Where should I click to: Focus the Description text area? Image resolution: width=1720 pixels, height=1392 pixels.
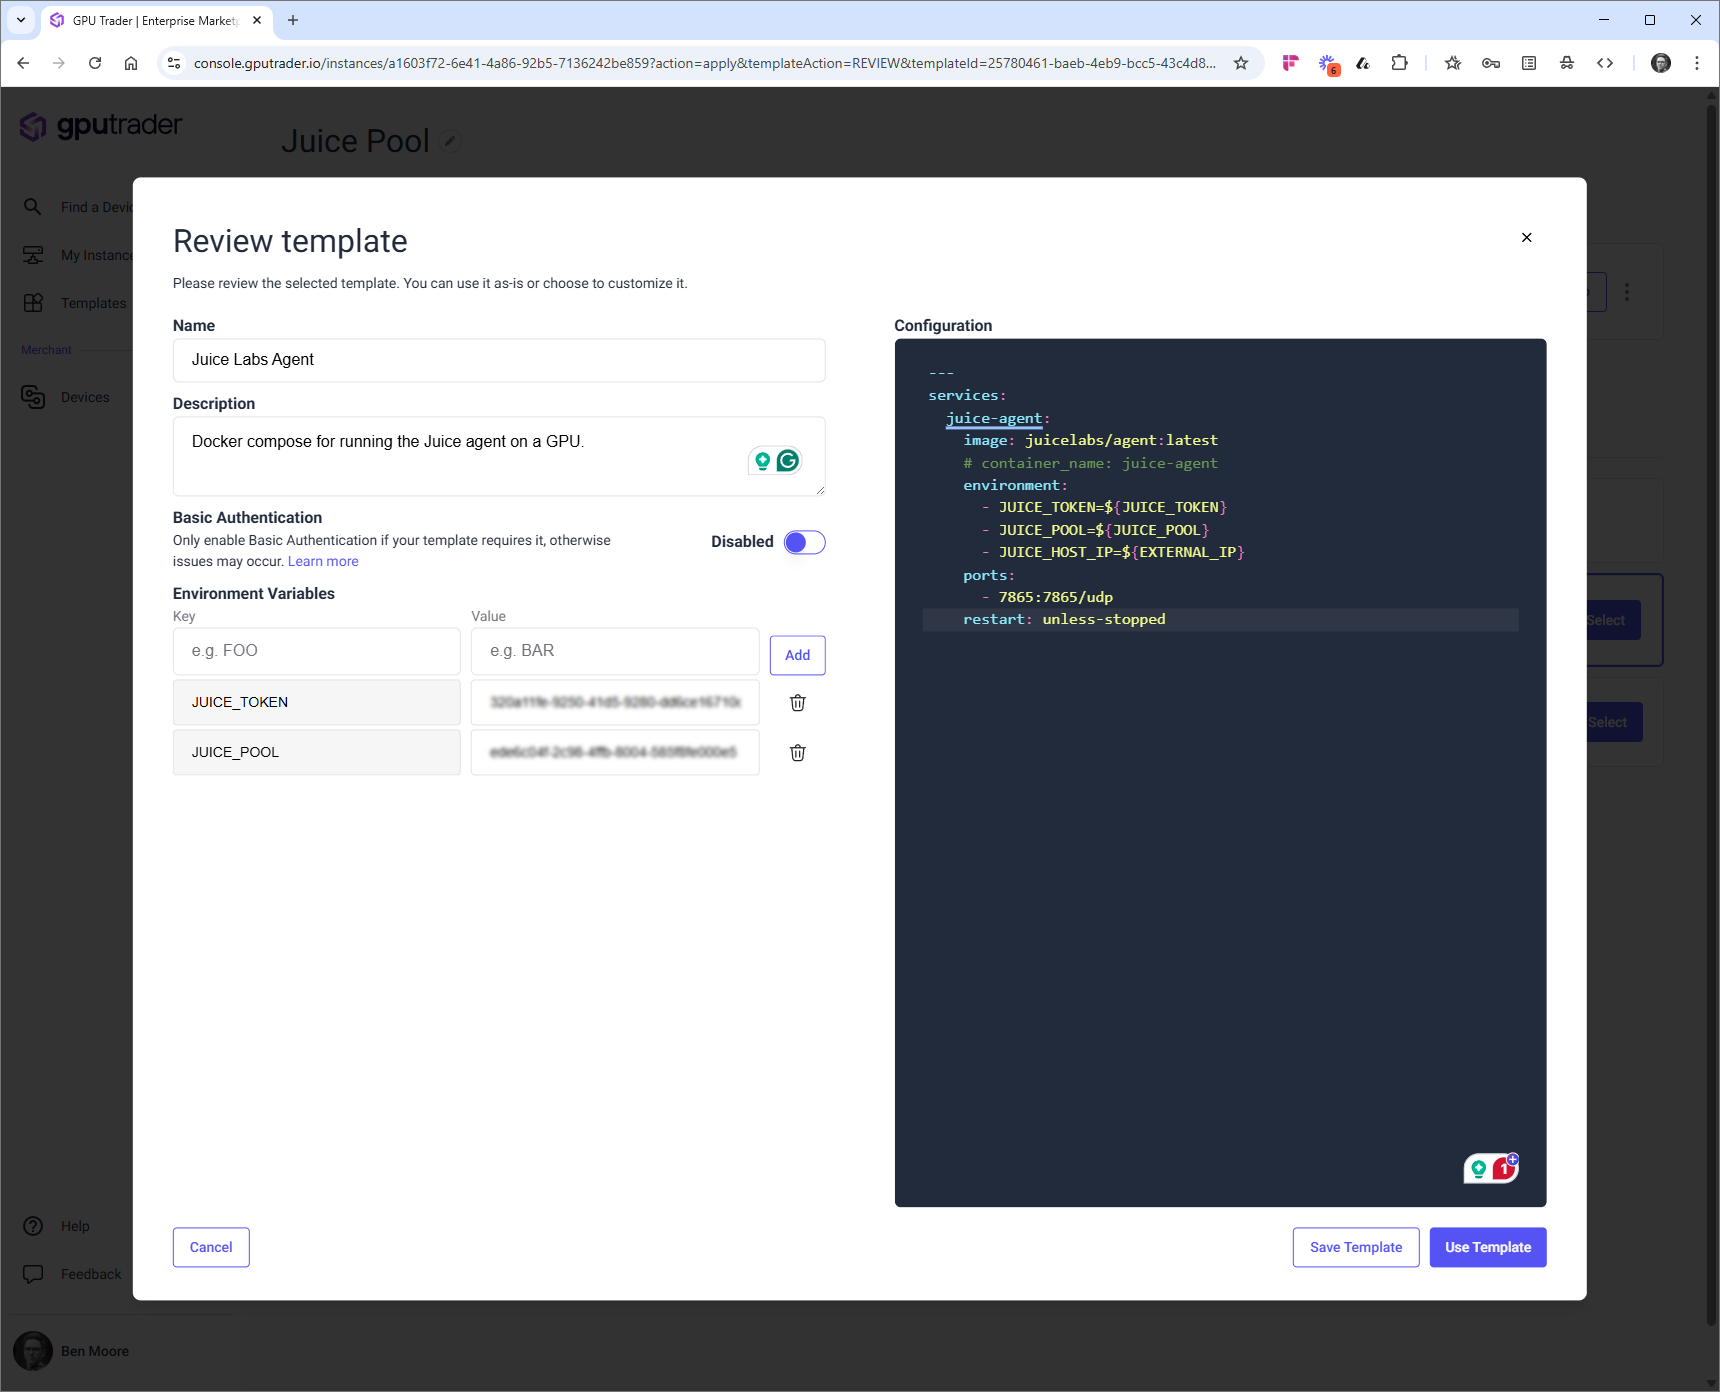499,456
